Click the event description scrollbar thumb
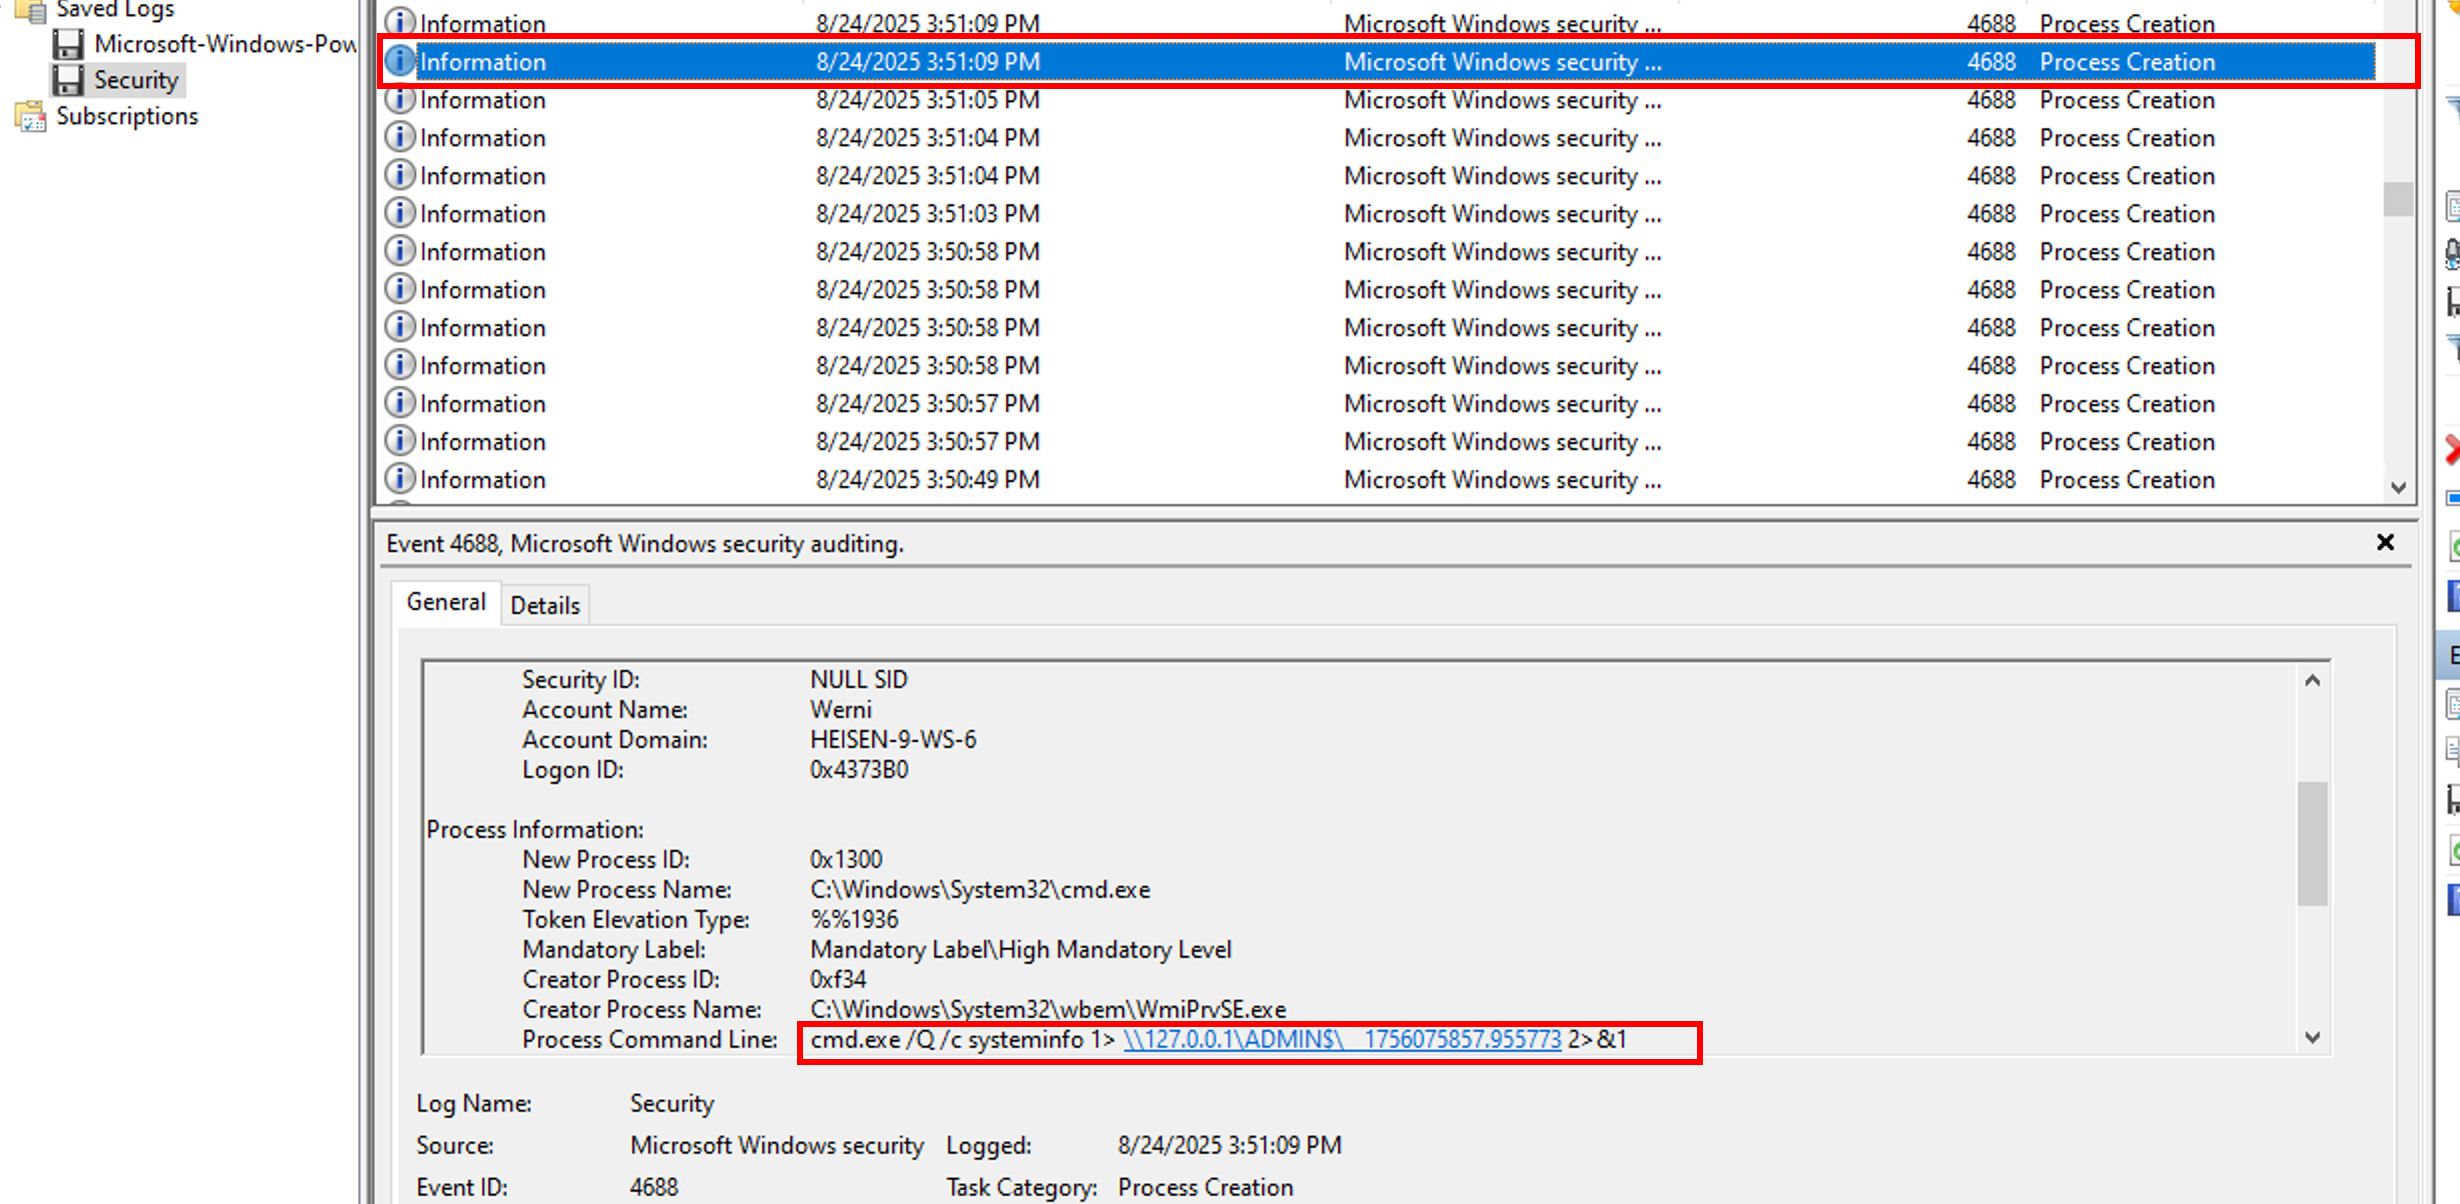The height and width of the screenshot is (1204, 2460). [2312, 842]
